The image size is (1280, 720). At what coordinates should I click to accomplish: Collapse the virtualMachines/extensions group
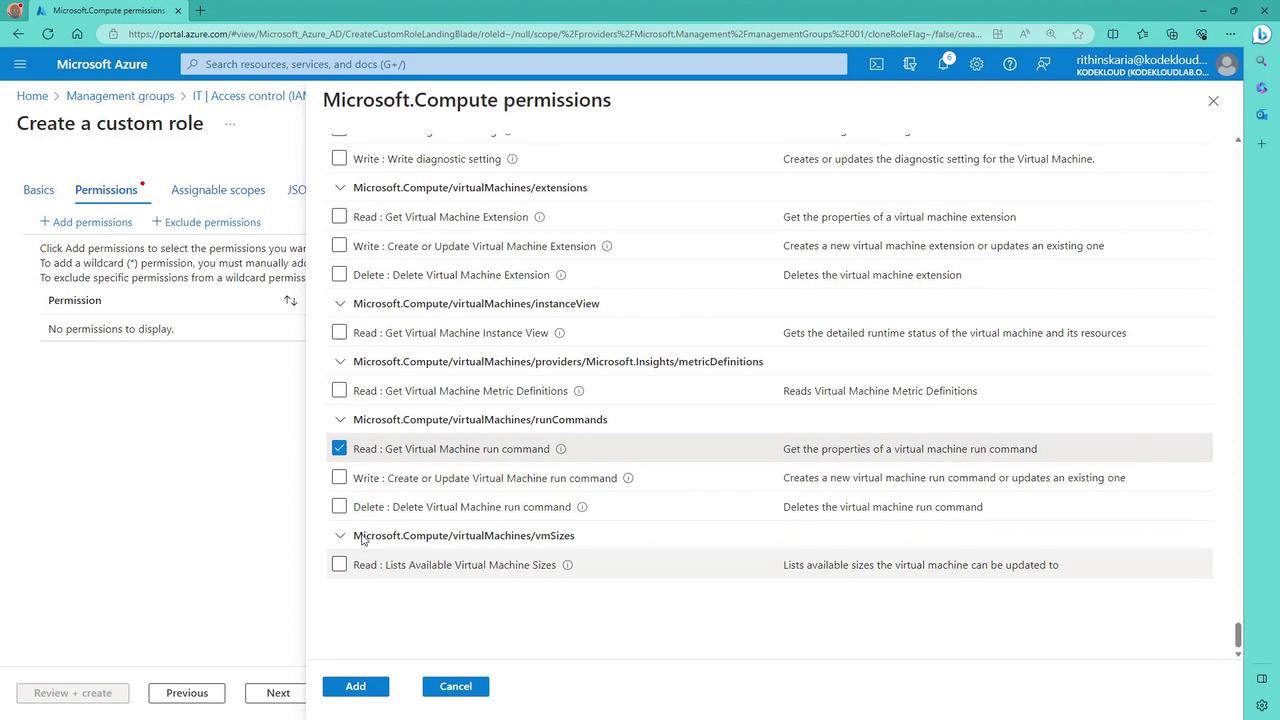tap(340, 188)
